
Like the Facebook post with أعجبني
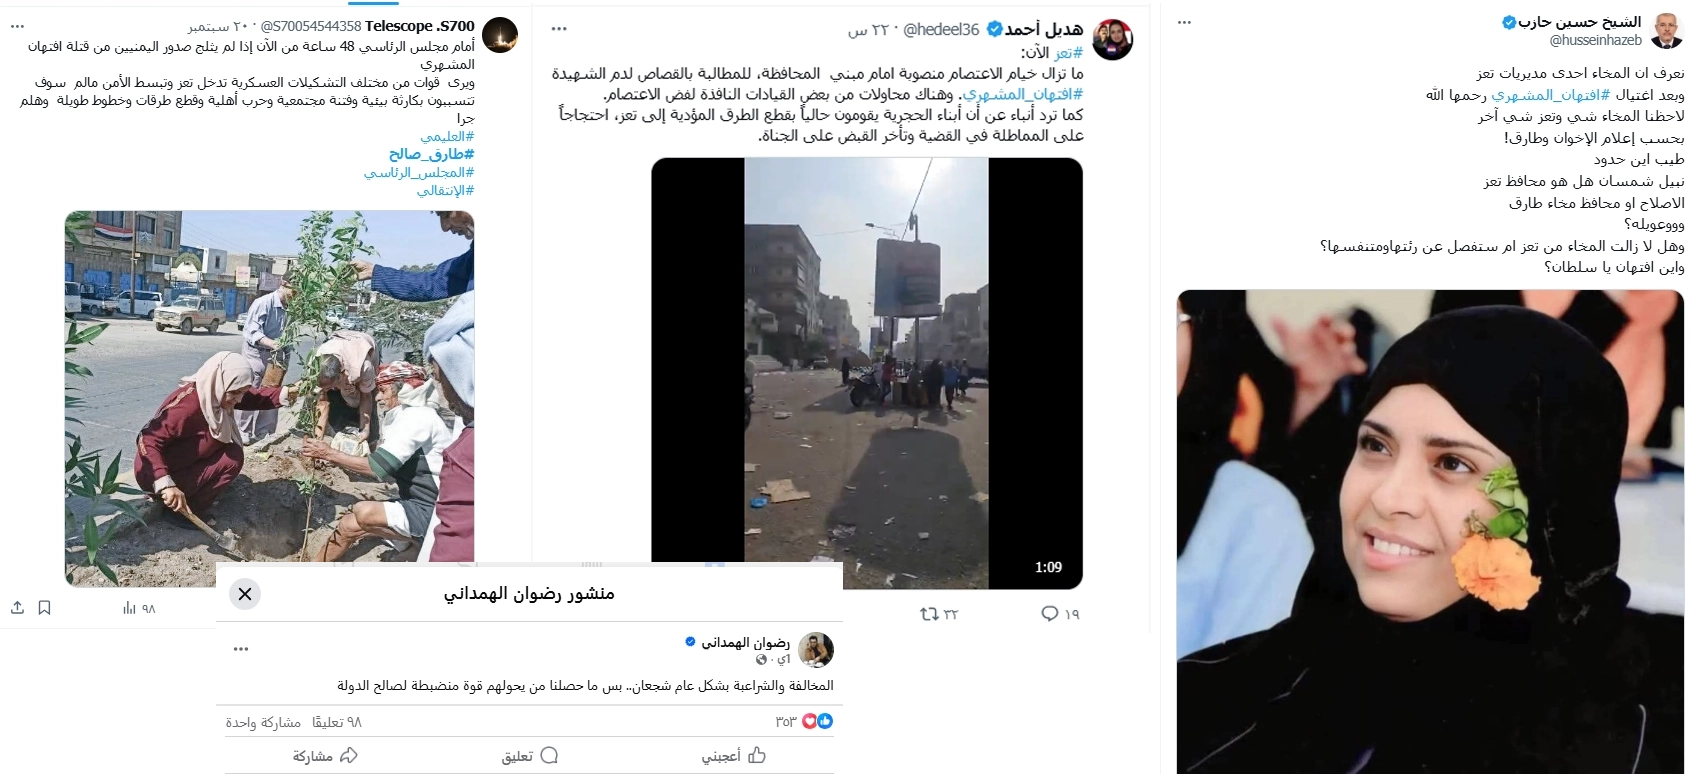coord(734,756)
